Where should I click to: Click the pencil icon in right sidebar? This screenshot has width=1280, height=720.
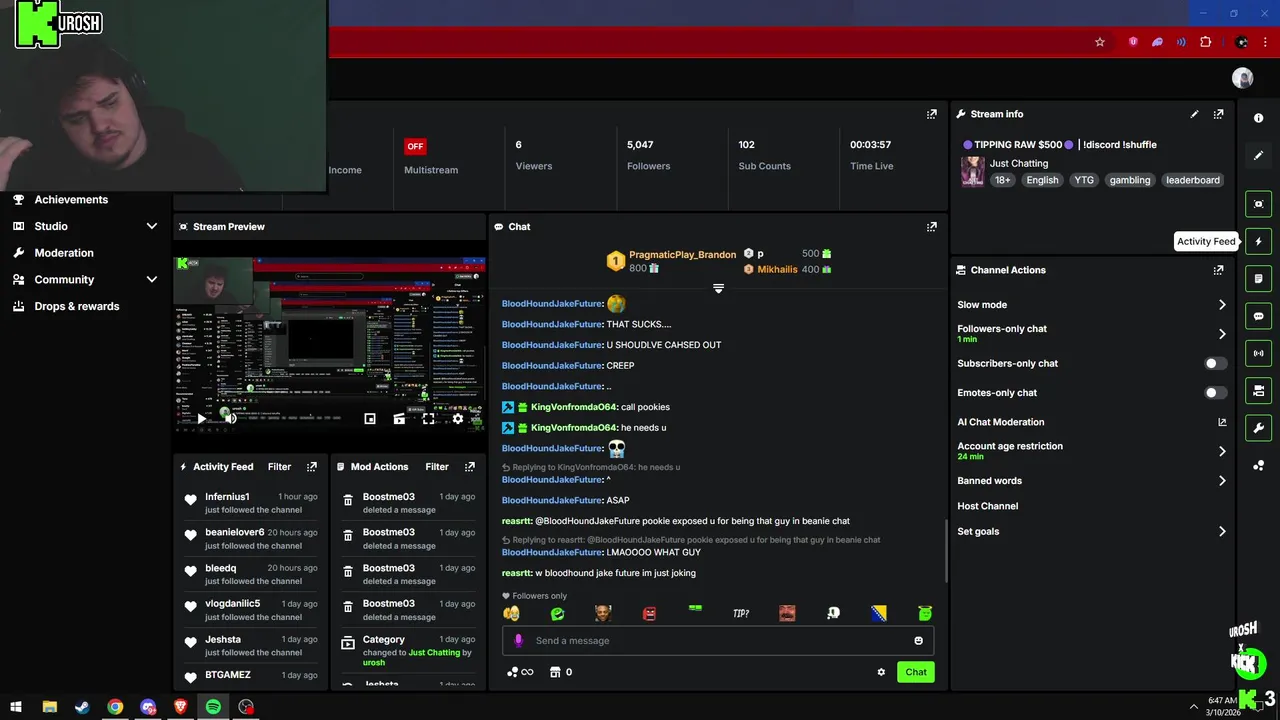pyautogui.click(x=1258, y=156)
